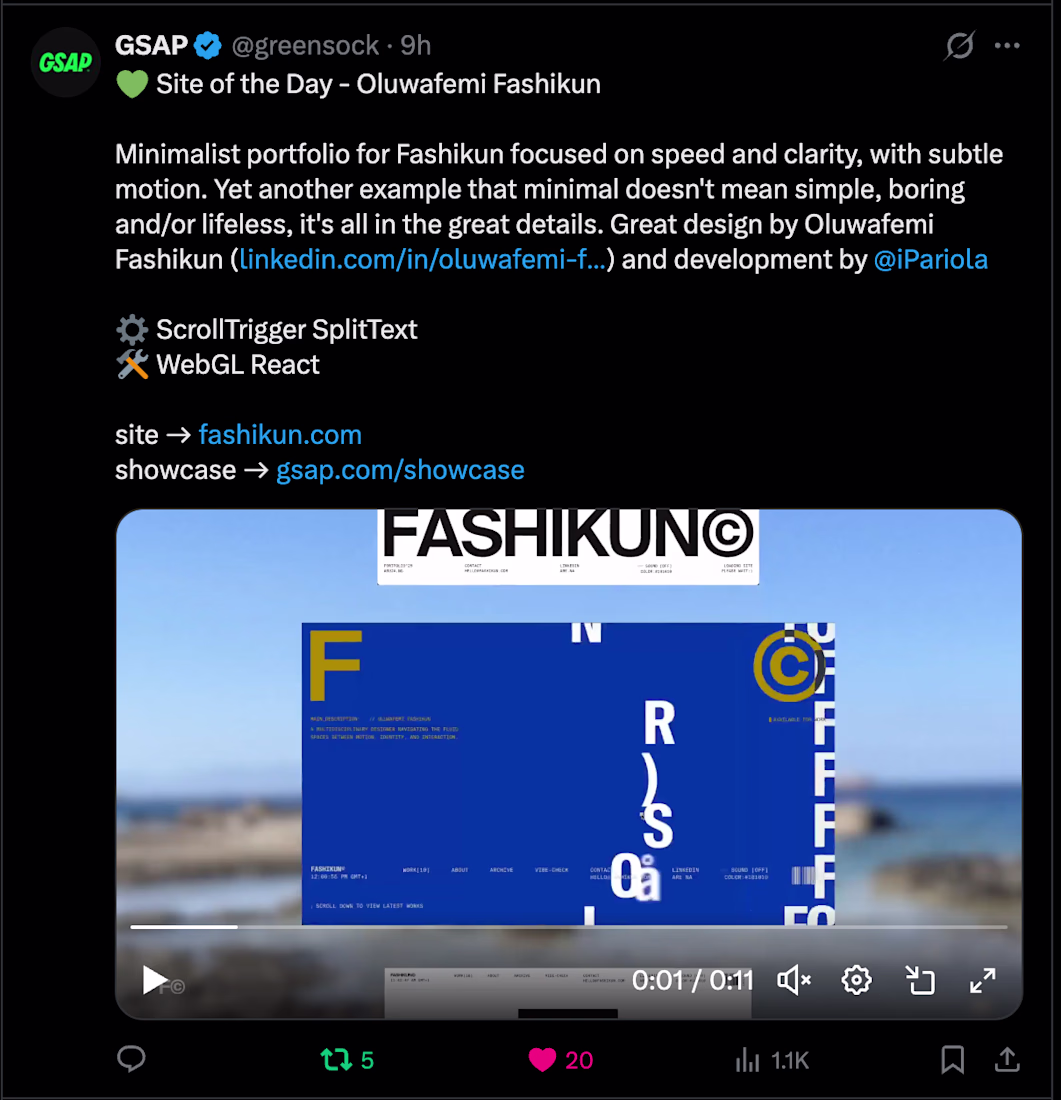Click the share upload icon
The image size is (1061, 1100).
coord(1007,1059)
